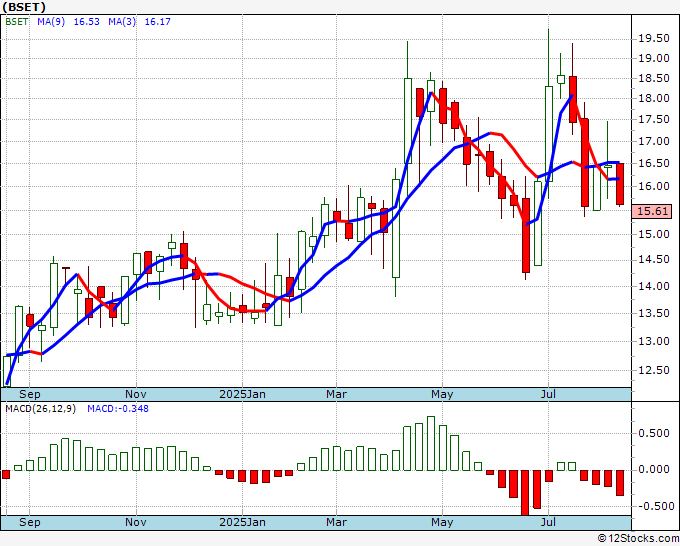Click the 16.50 price axis label

click(654, 163)
